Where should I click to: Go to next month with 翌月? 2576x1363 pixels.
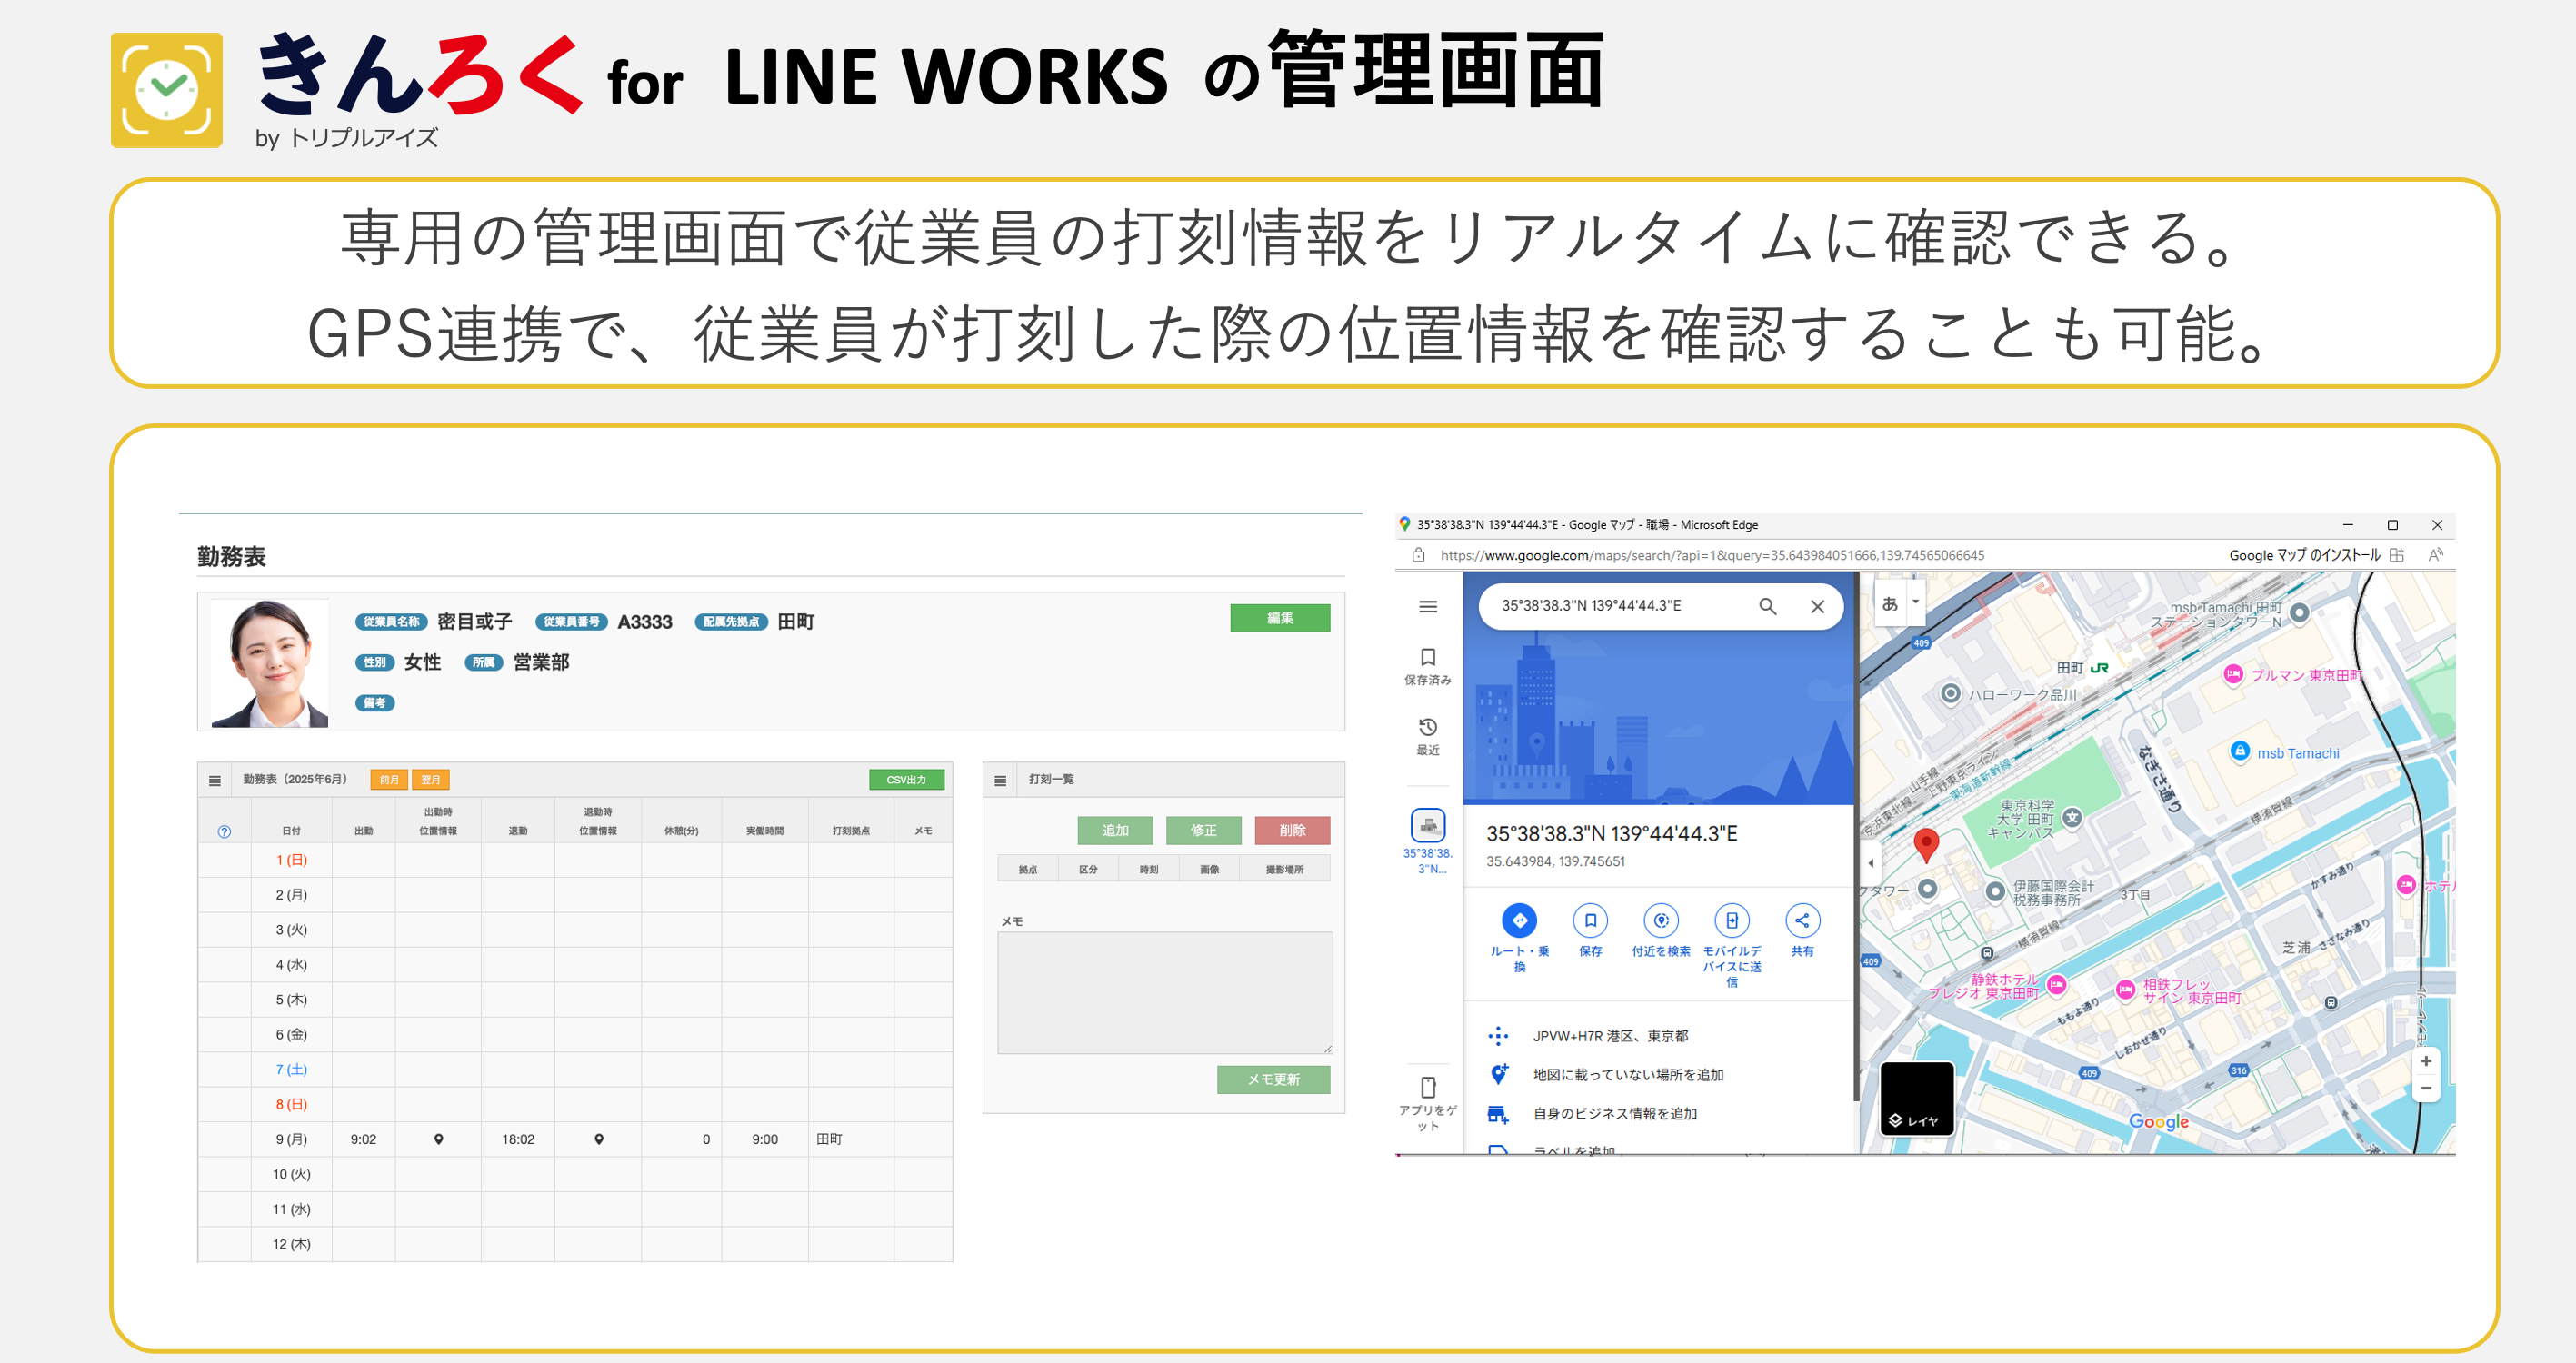[x=431, y=779]
